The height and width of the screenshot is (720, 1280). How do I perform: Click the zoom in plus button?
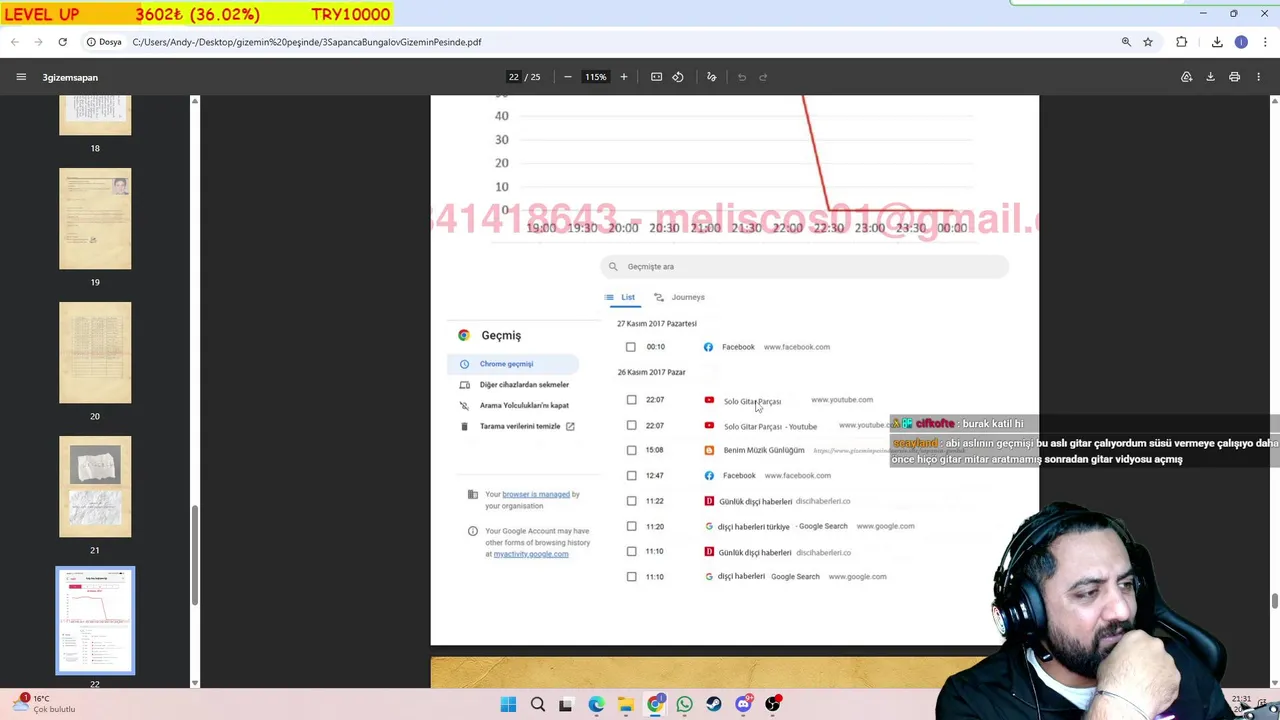click(623, 77)
